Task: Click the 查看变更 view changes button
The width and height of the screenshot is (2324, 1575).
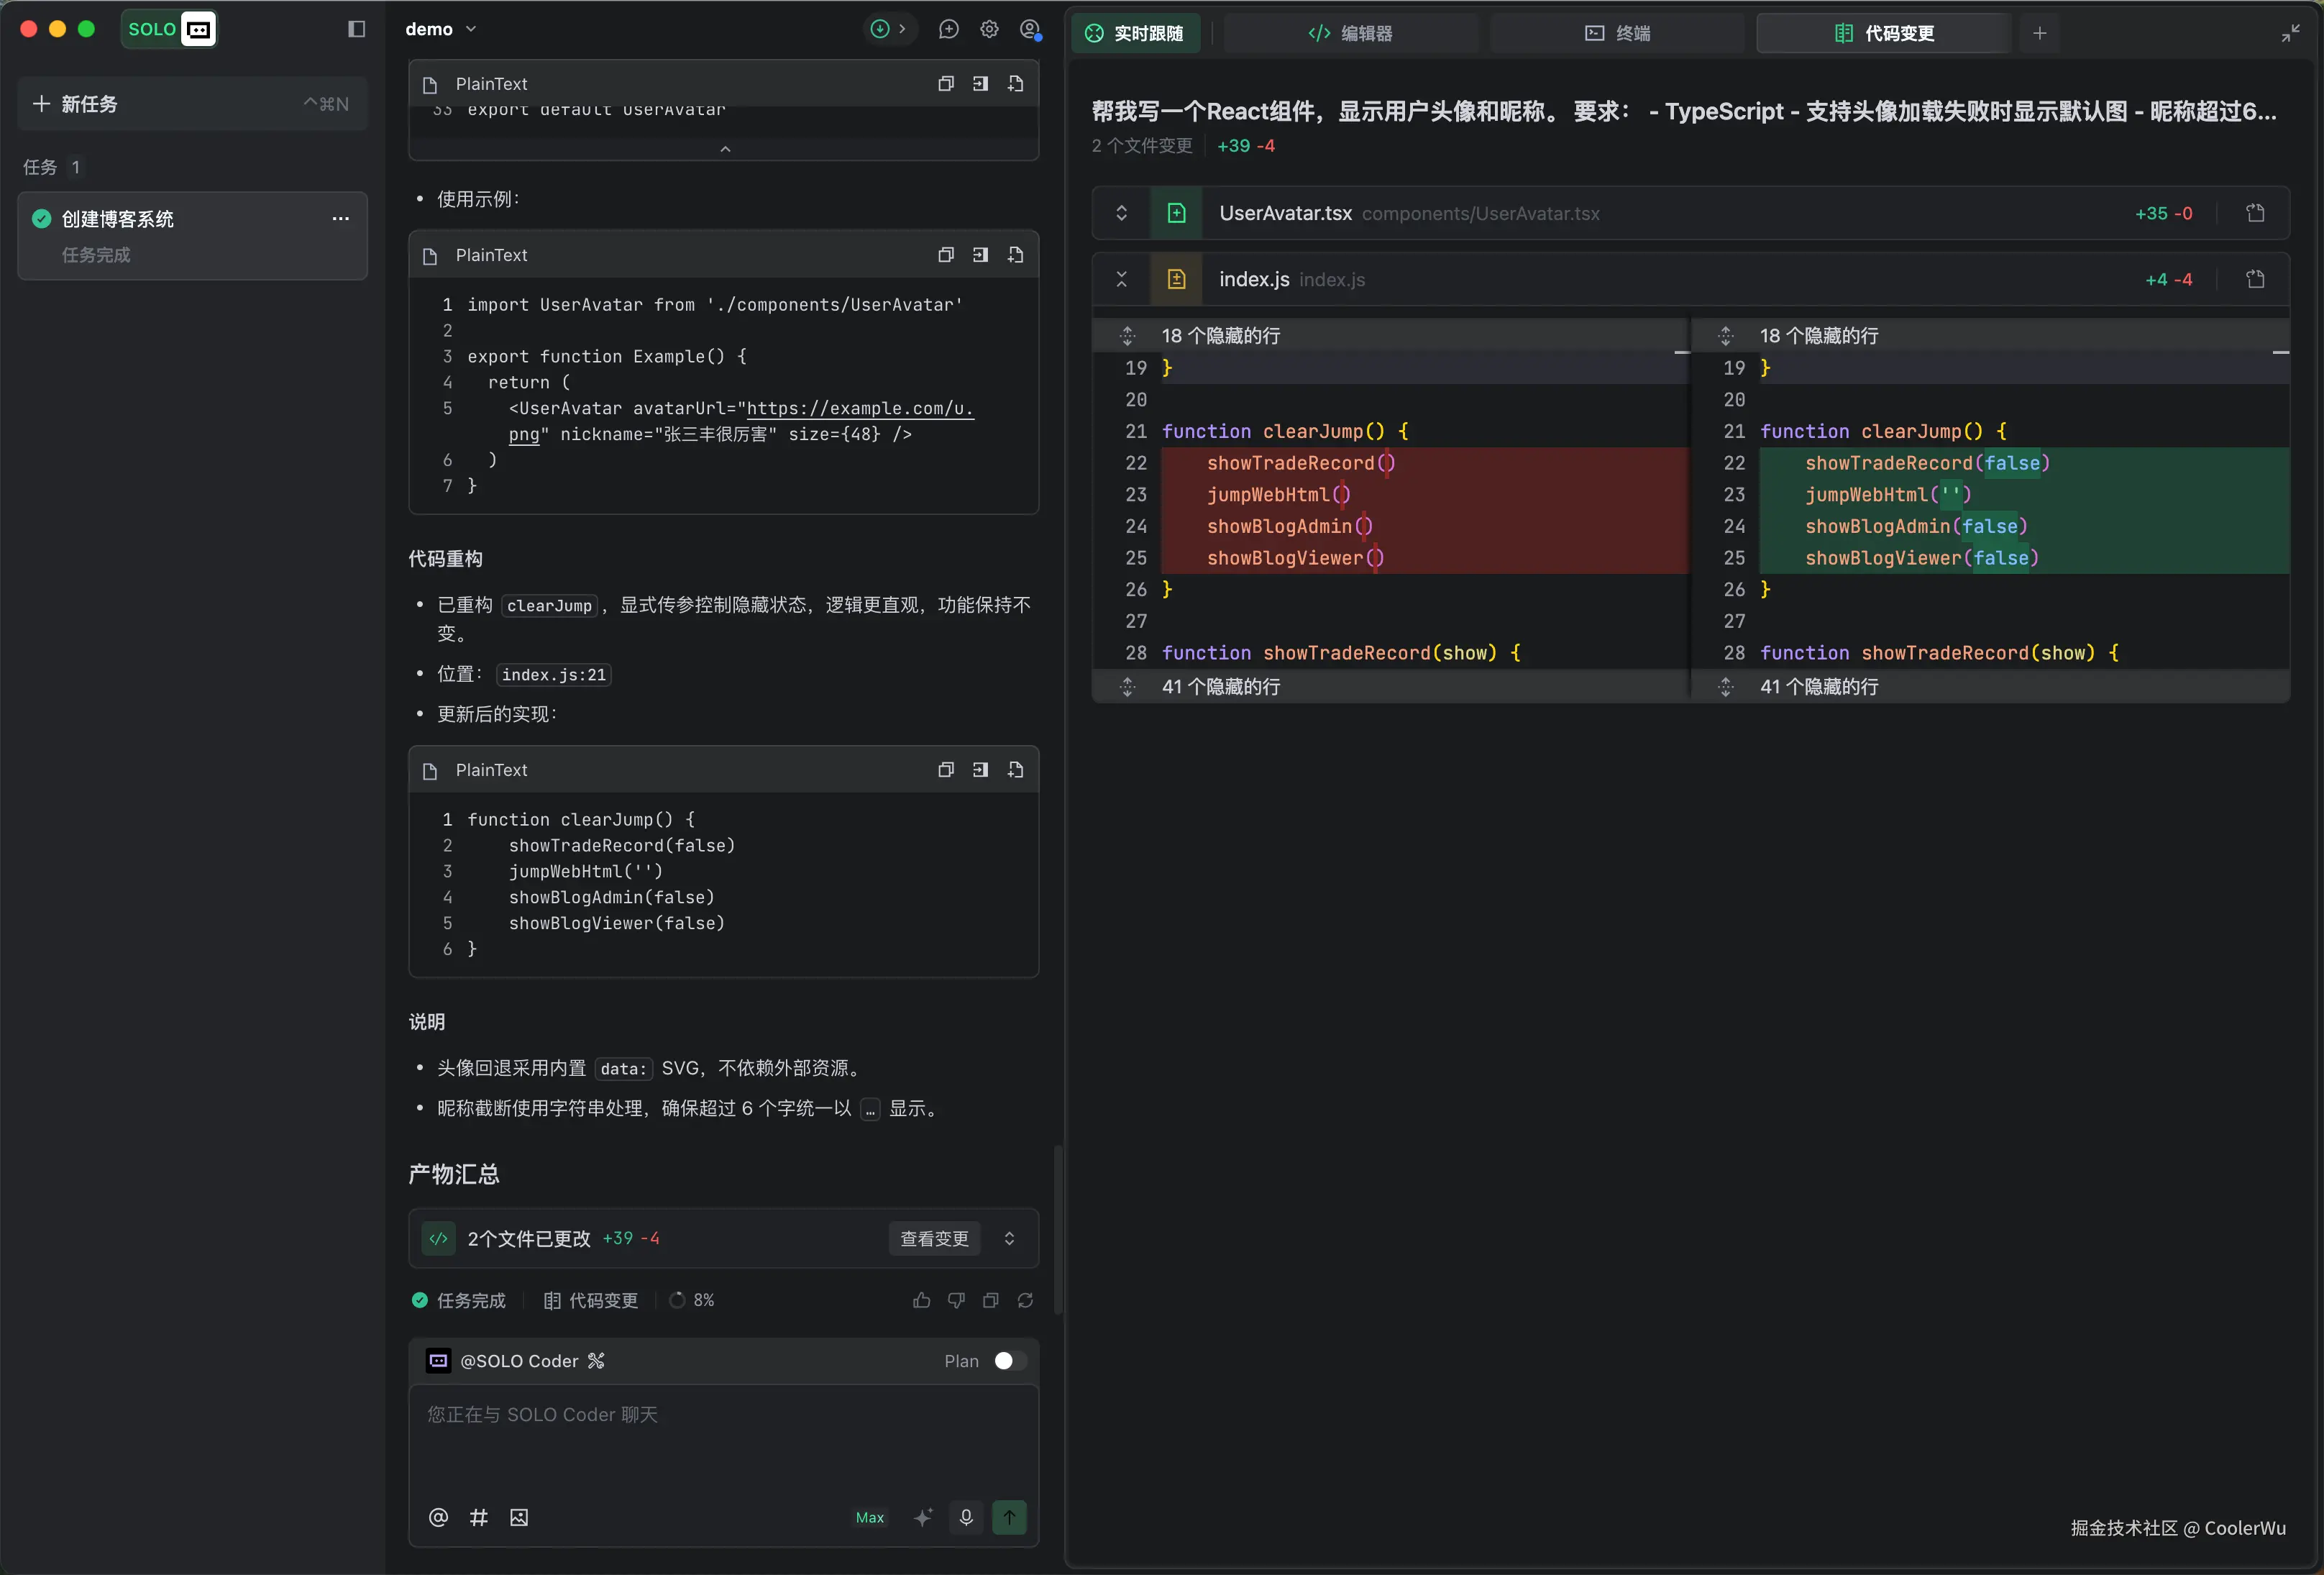Action: [934, 1239]
